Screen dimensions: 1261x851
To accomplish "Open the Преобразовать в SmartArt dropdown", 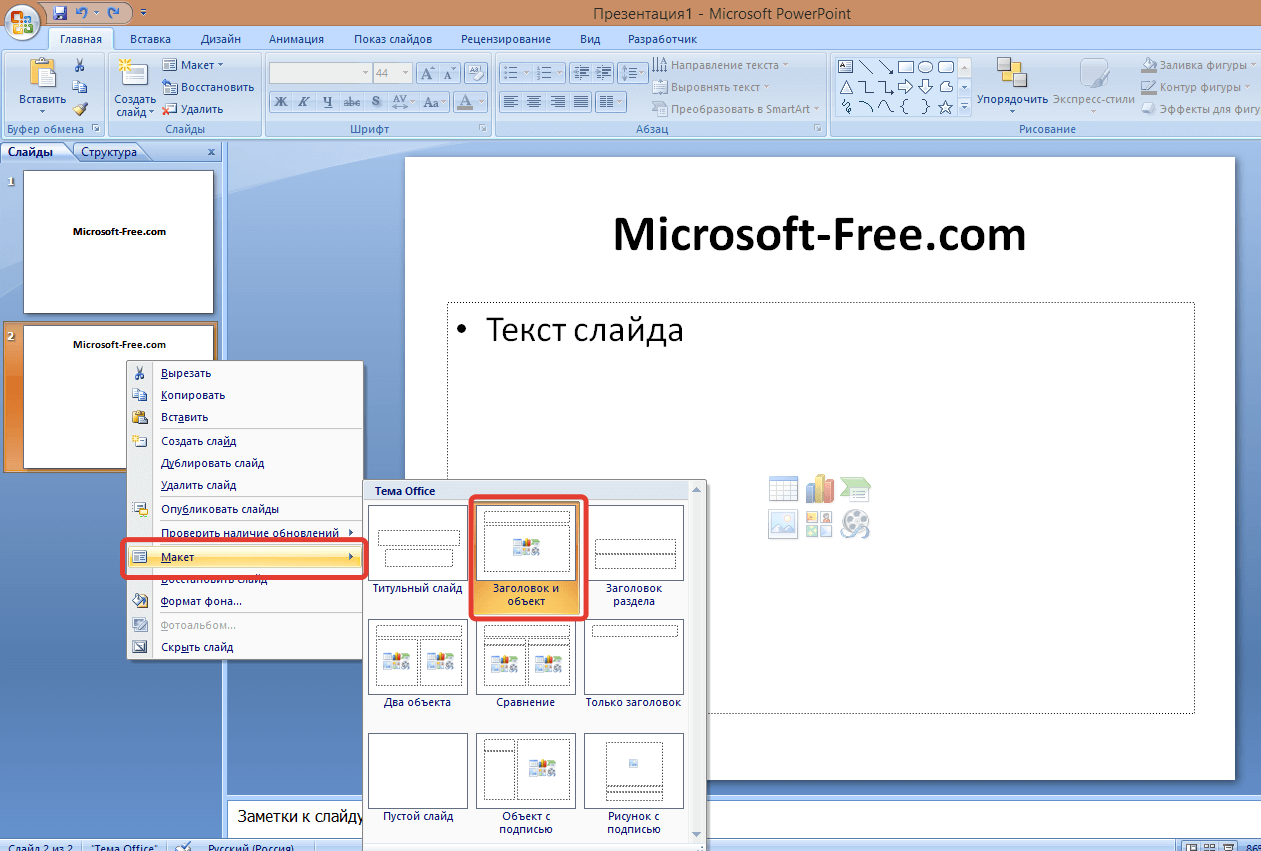I will pos(736,109).
